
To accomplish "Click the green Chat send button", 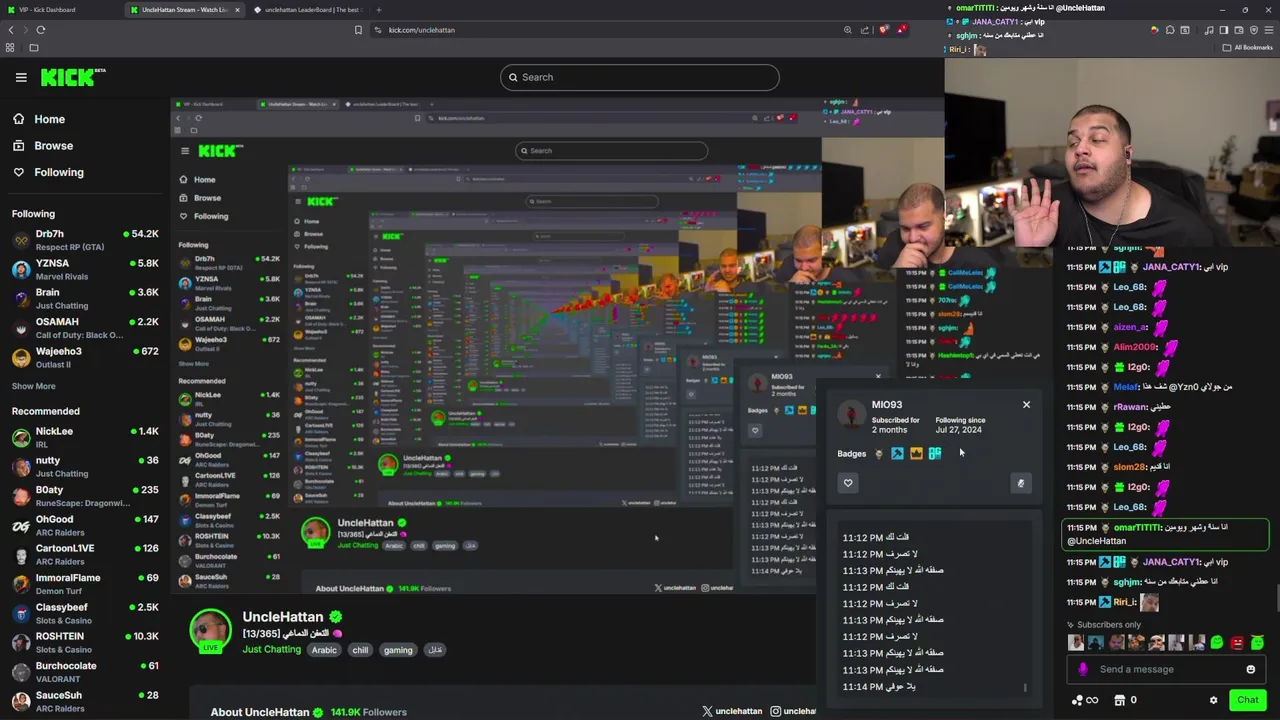I will [1247, 700].
